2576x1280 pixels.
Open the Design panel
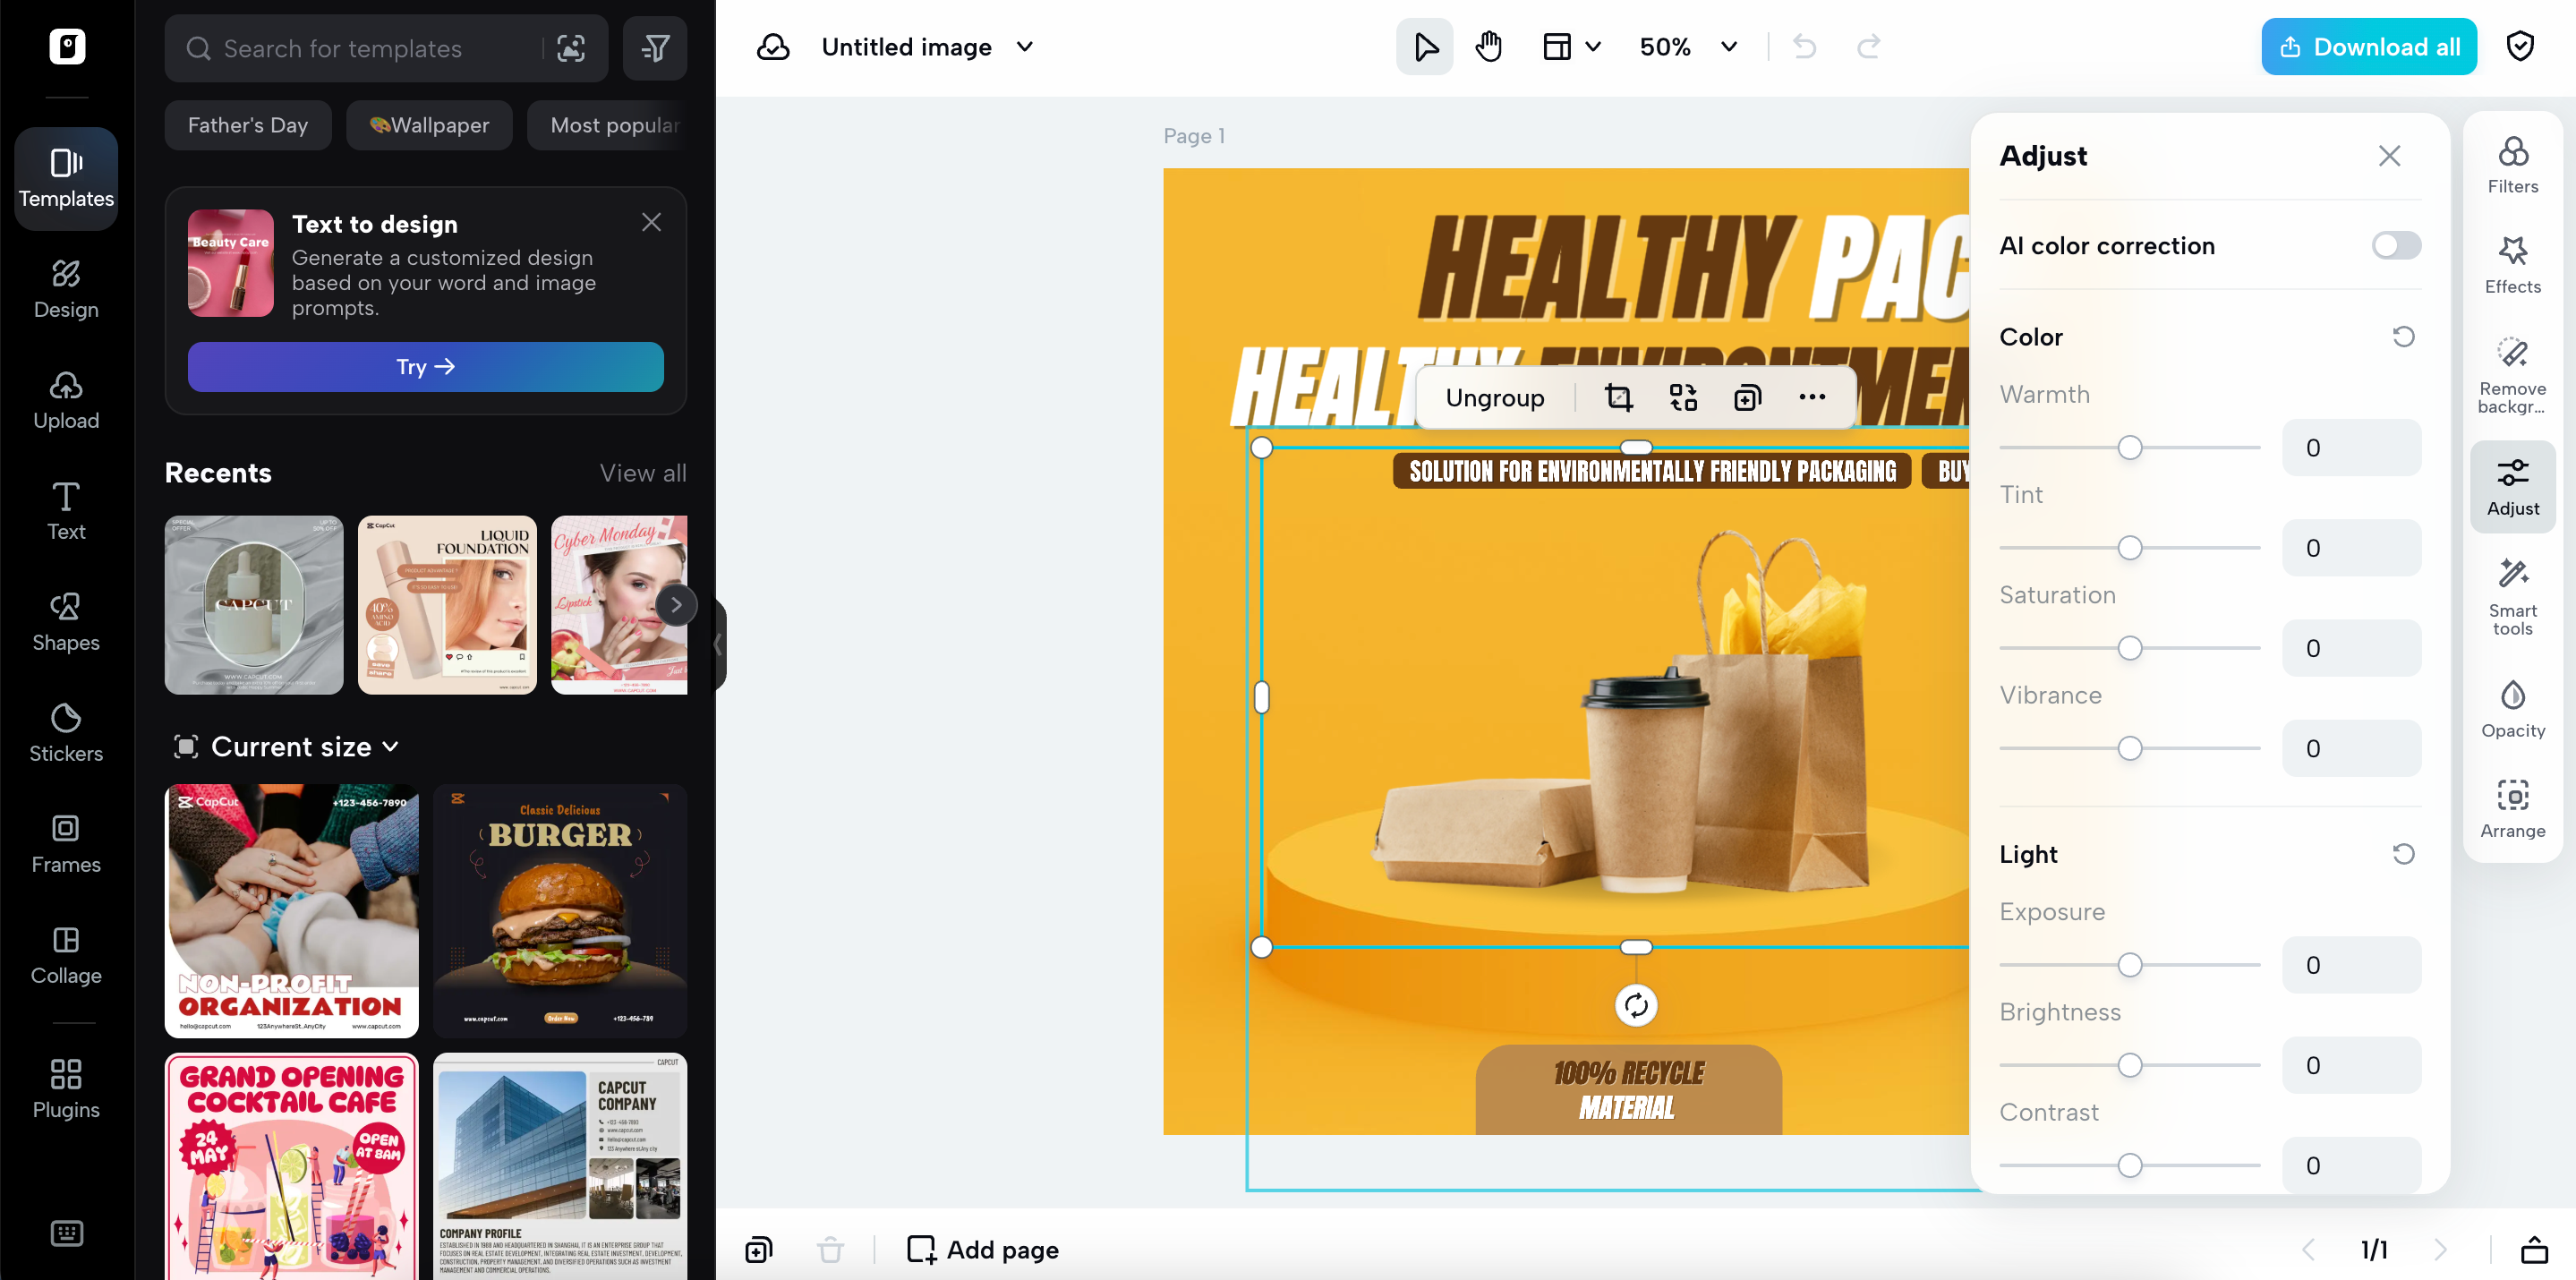(x=66, y=289)
